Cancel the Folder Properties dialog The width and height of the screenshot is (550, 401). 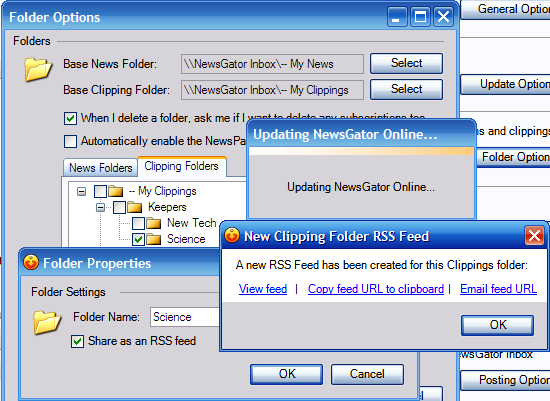(x=367, y=374)
